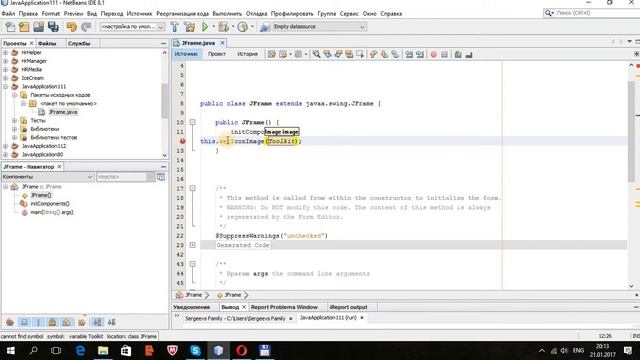This screenshot has height=360, width=640.
Task: Open the Отладка menu
Action: click(256, 13)
